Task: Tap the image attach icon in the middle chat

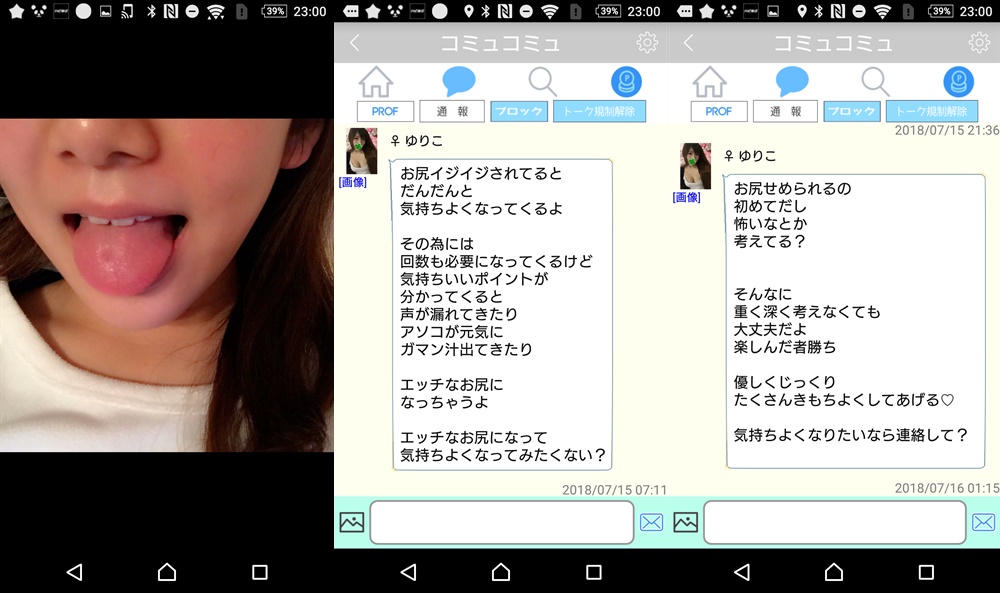Action: pos(352,522)
